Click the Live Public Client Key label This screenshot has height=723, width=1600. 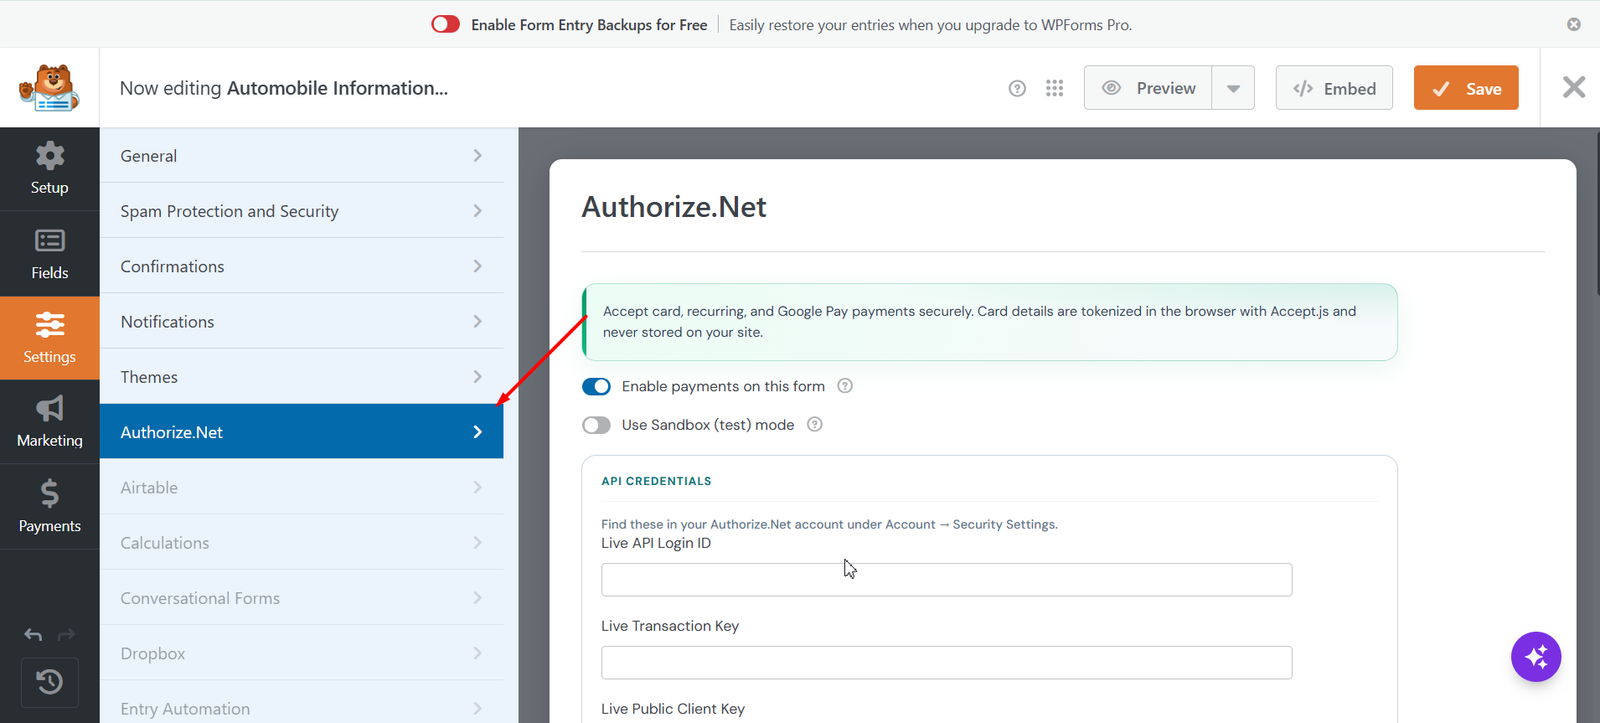673,709
